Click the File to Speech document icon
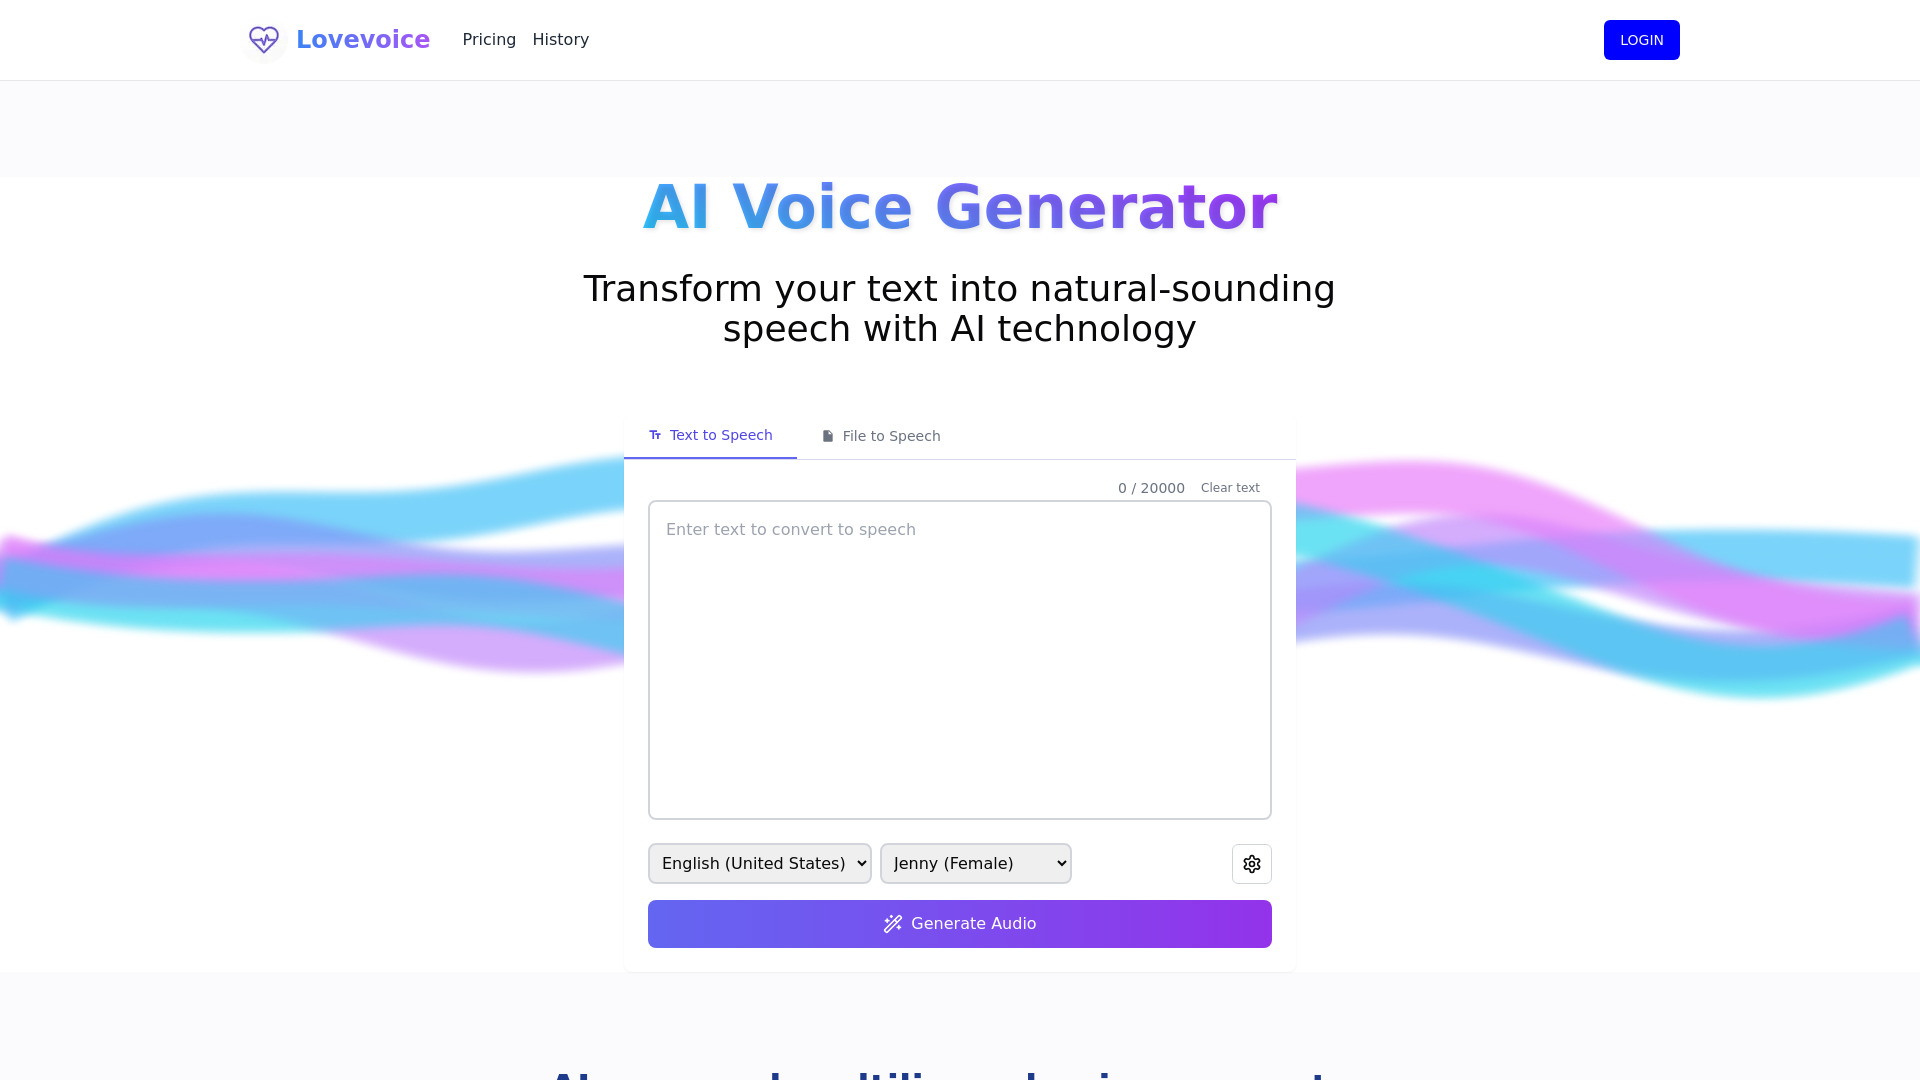 point(828,435)
